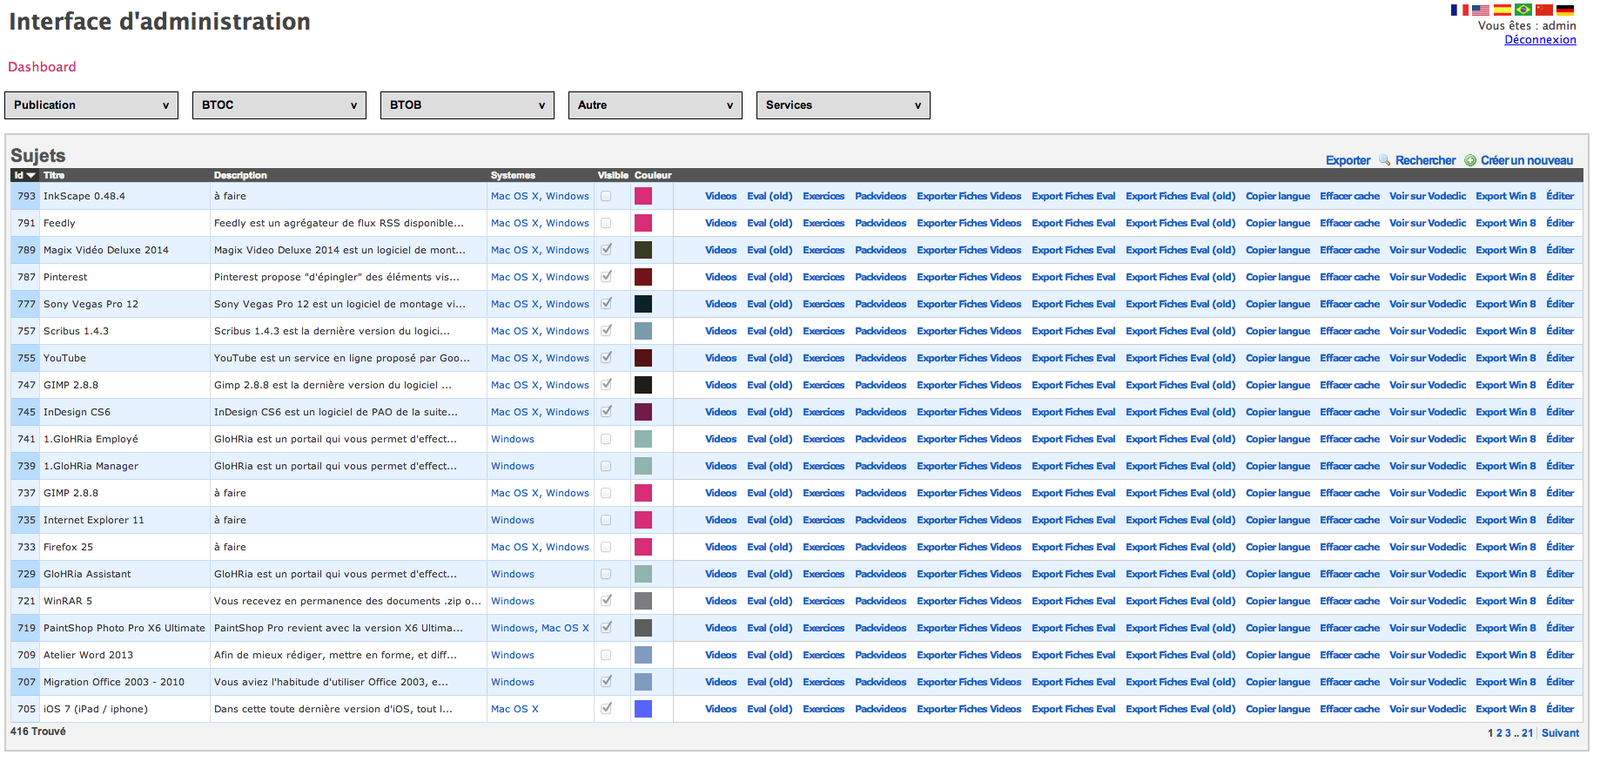
Task: Click Export Fiches Eval (old) for 1.GloHRia Manager
Action: pos(1180,466)
